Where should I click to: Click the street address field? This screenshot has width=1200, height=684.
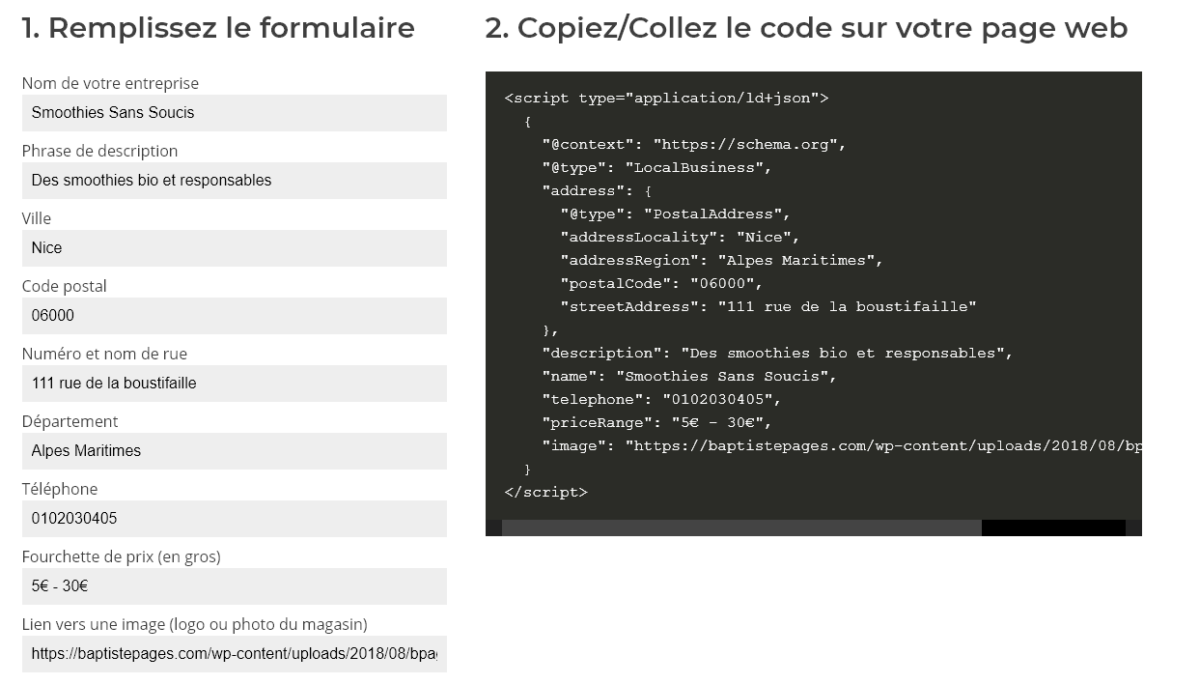(233, 383)
